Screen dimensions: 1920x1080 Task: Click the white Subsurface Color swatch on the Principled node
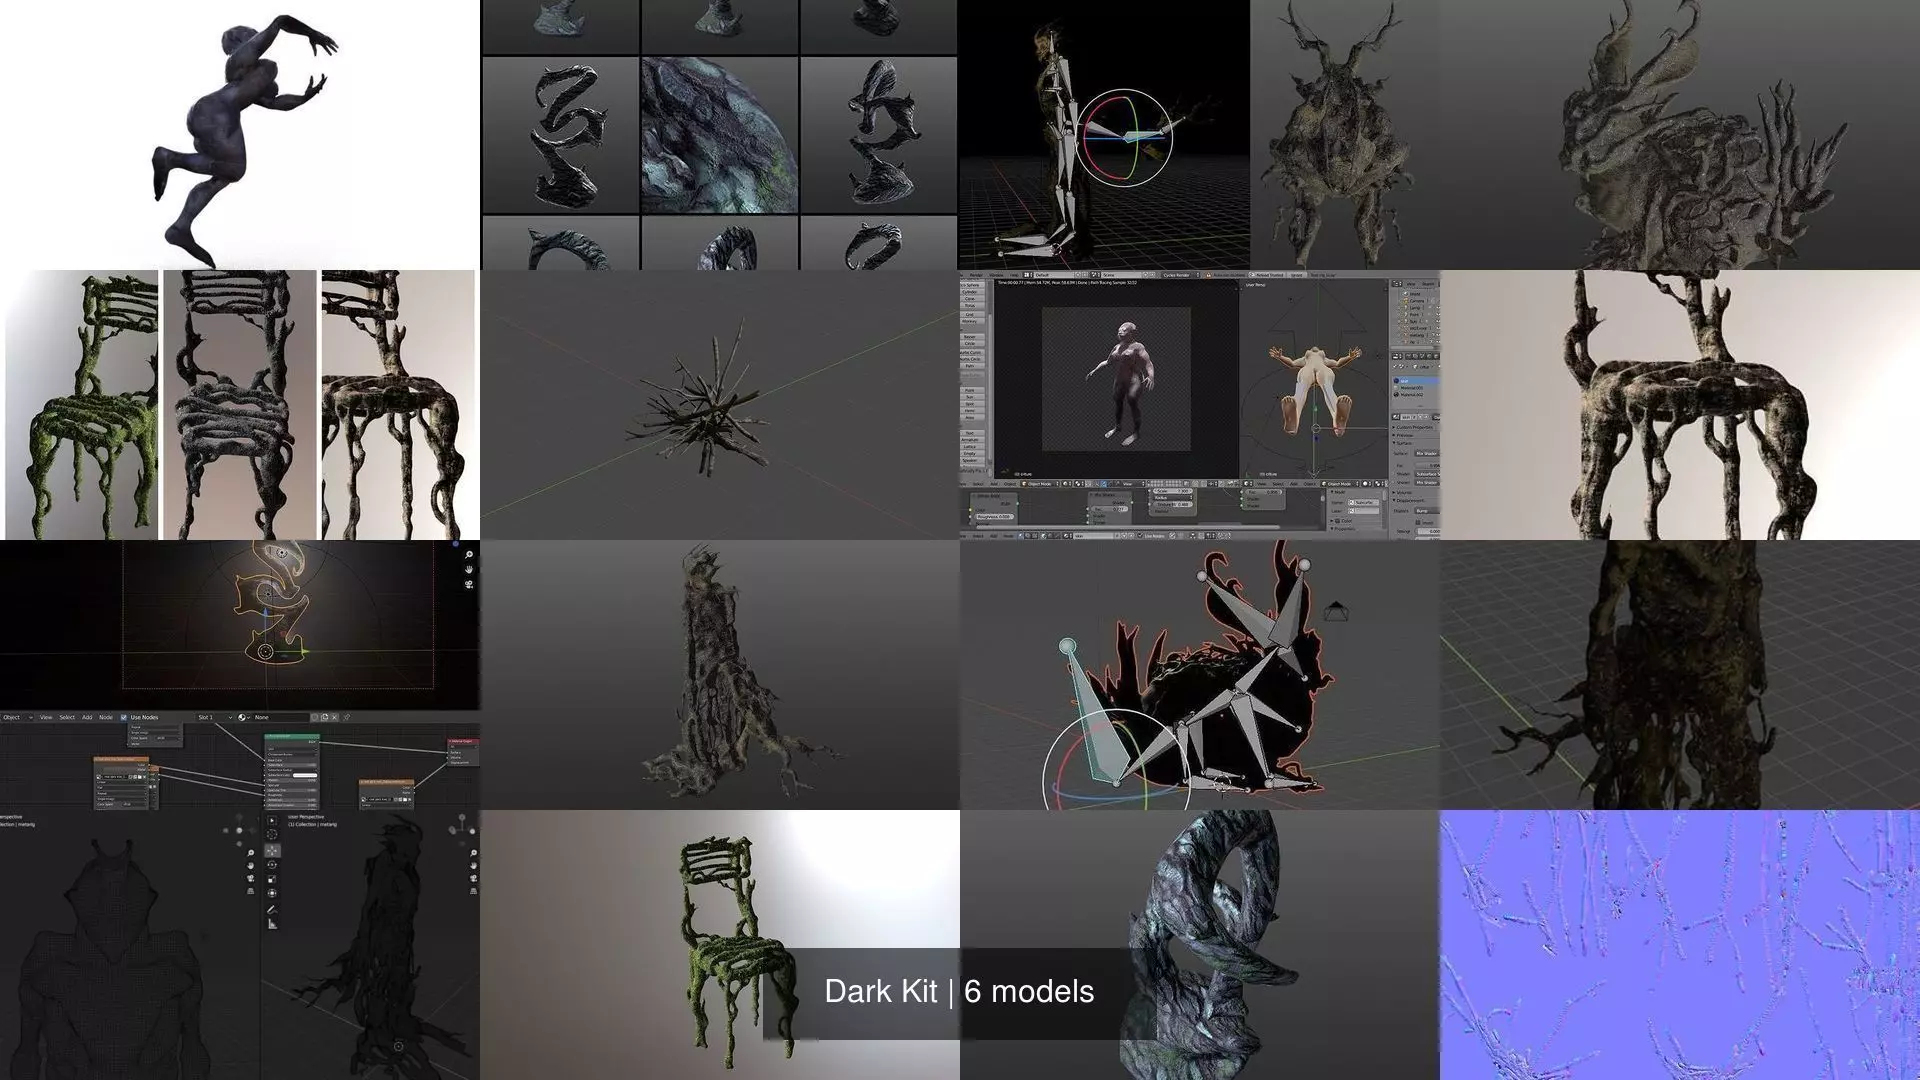pos(305,775)
